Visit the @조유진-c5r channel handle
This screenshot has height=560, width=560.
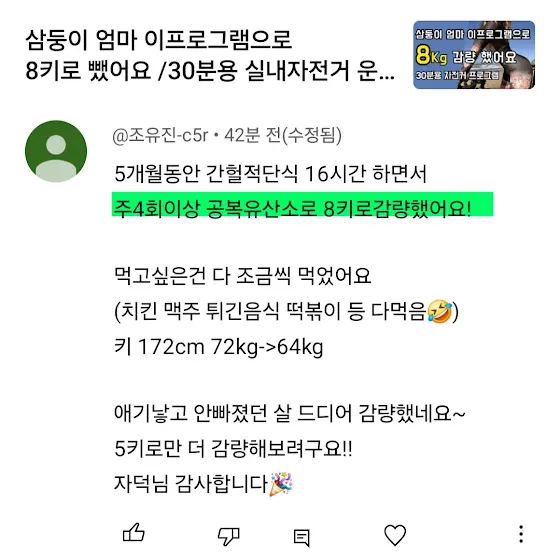[x=160, y=135]
